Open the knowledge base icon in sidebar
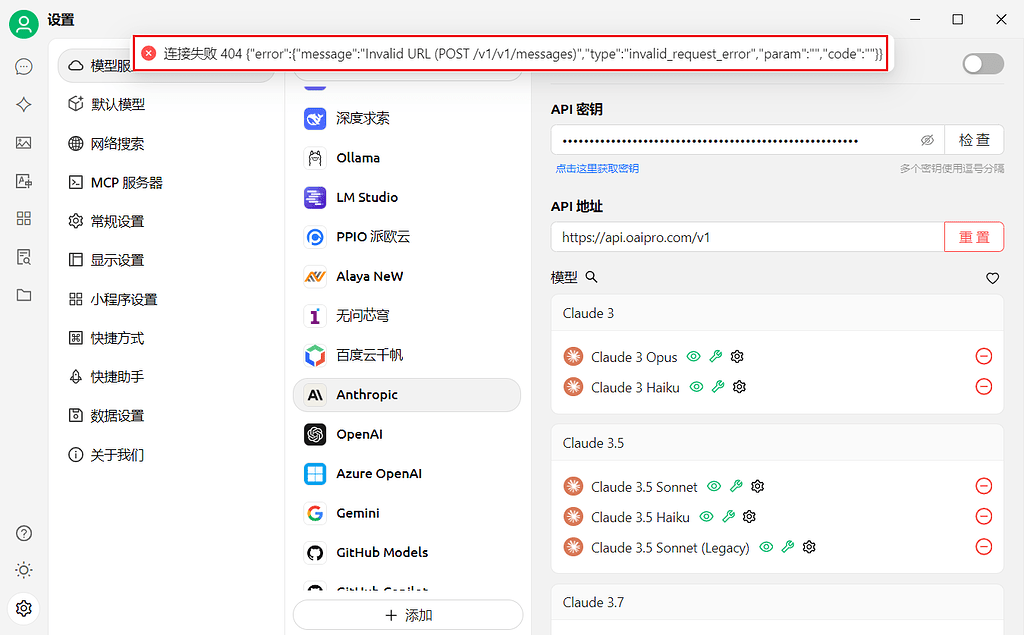 pos(24,257)
